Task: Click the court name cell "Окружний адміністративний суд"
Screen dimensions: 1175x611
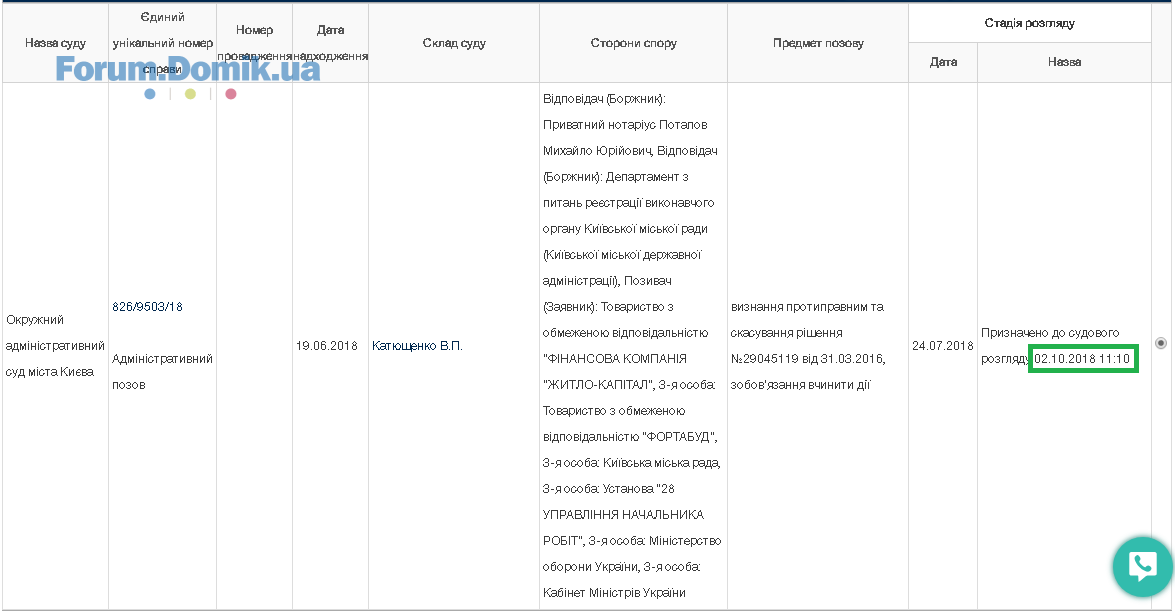Action: click(55, 346)
